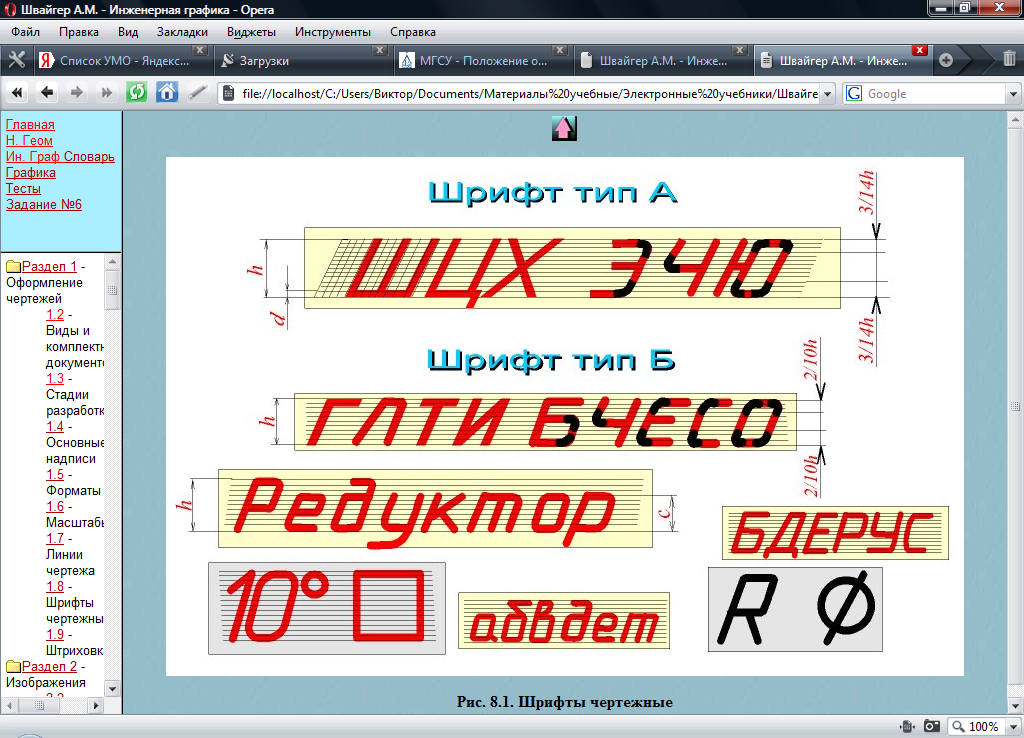Go back with the Back arrow
The width and height of the screenshot is (1024, 738).
pos(47,93)
